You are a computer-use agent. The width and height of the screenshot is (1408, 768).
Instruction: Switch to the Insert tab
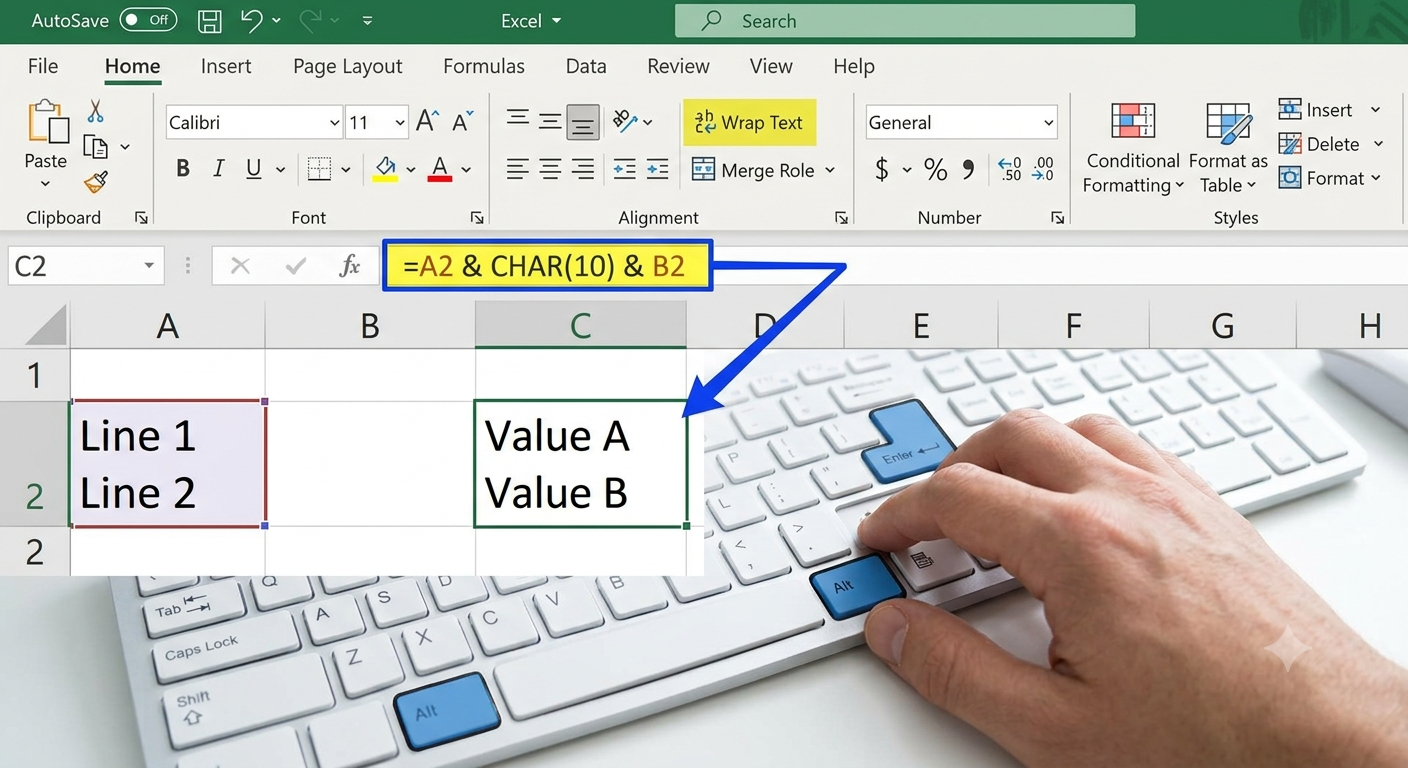226,66
